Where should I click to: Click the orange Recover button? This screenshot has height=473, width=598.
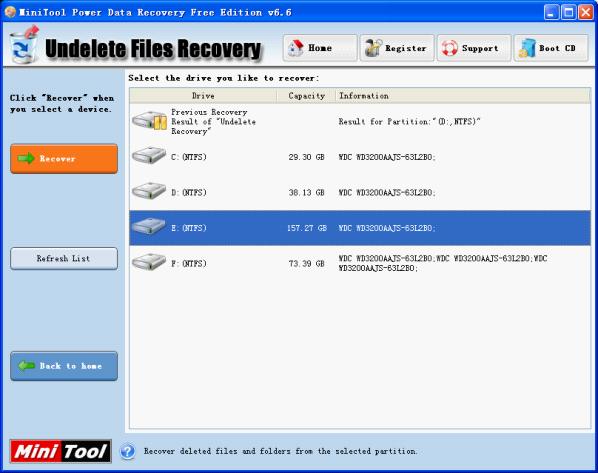point(64,159)
